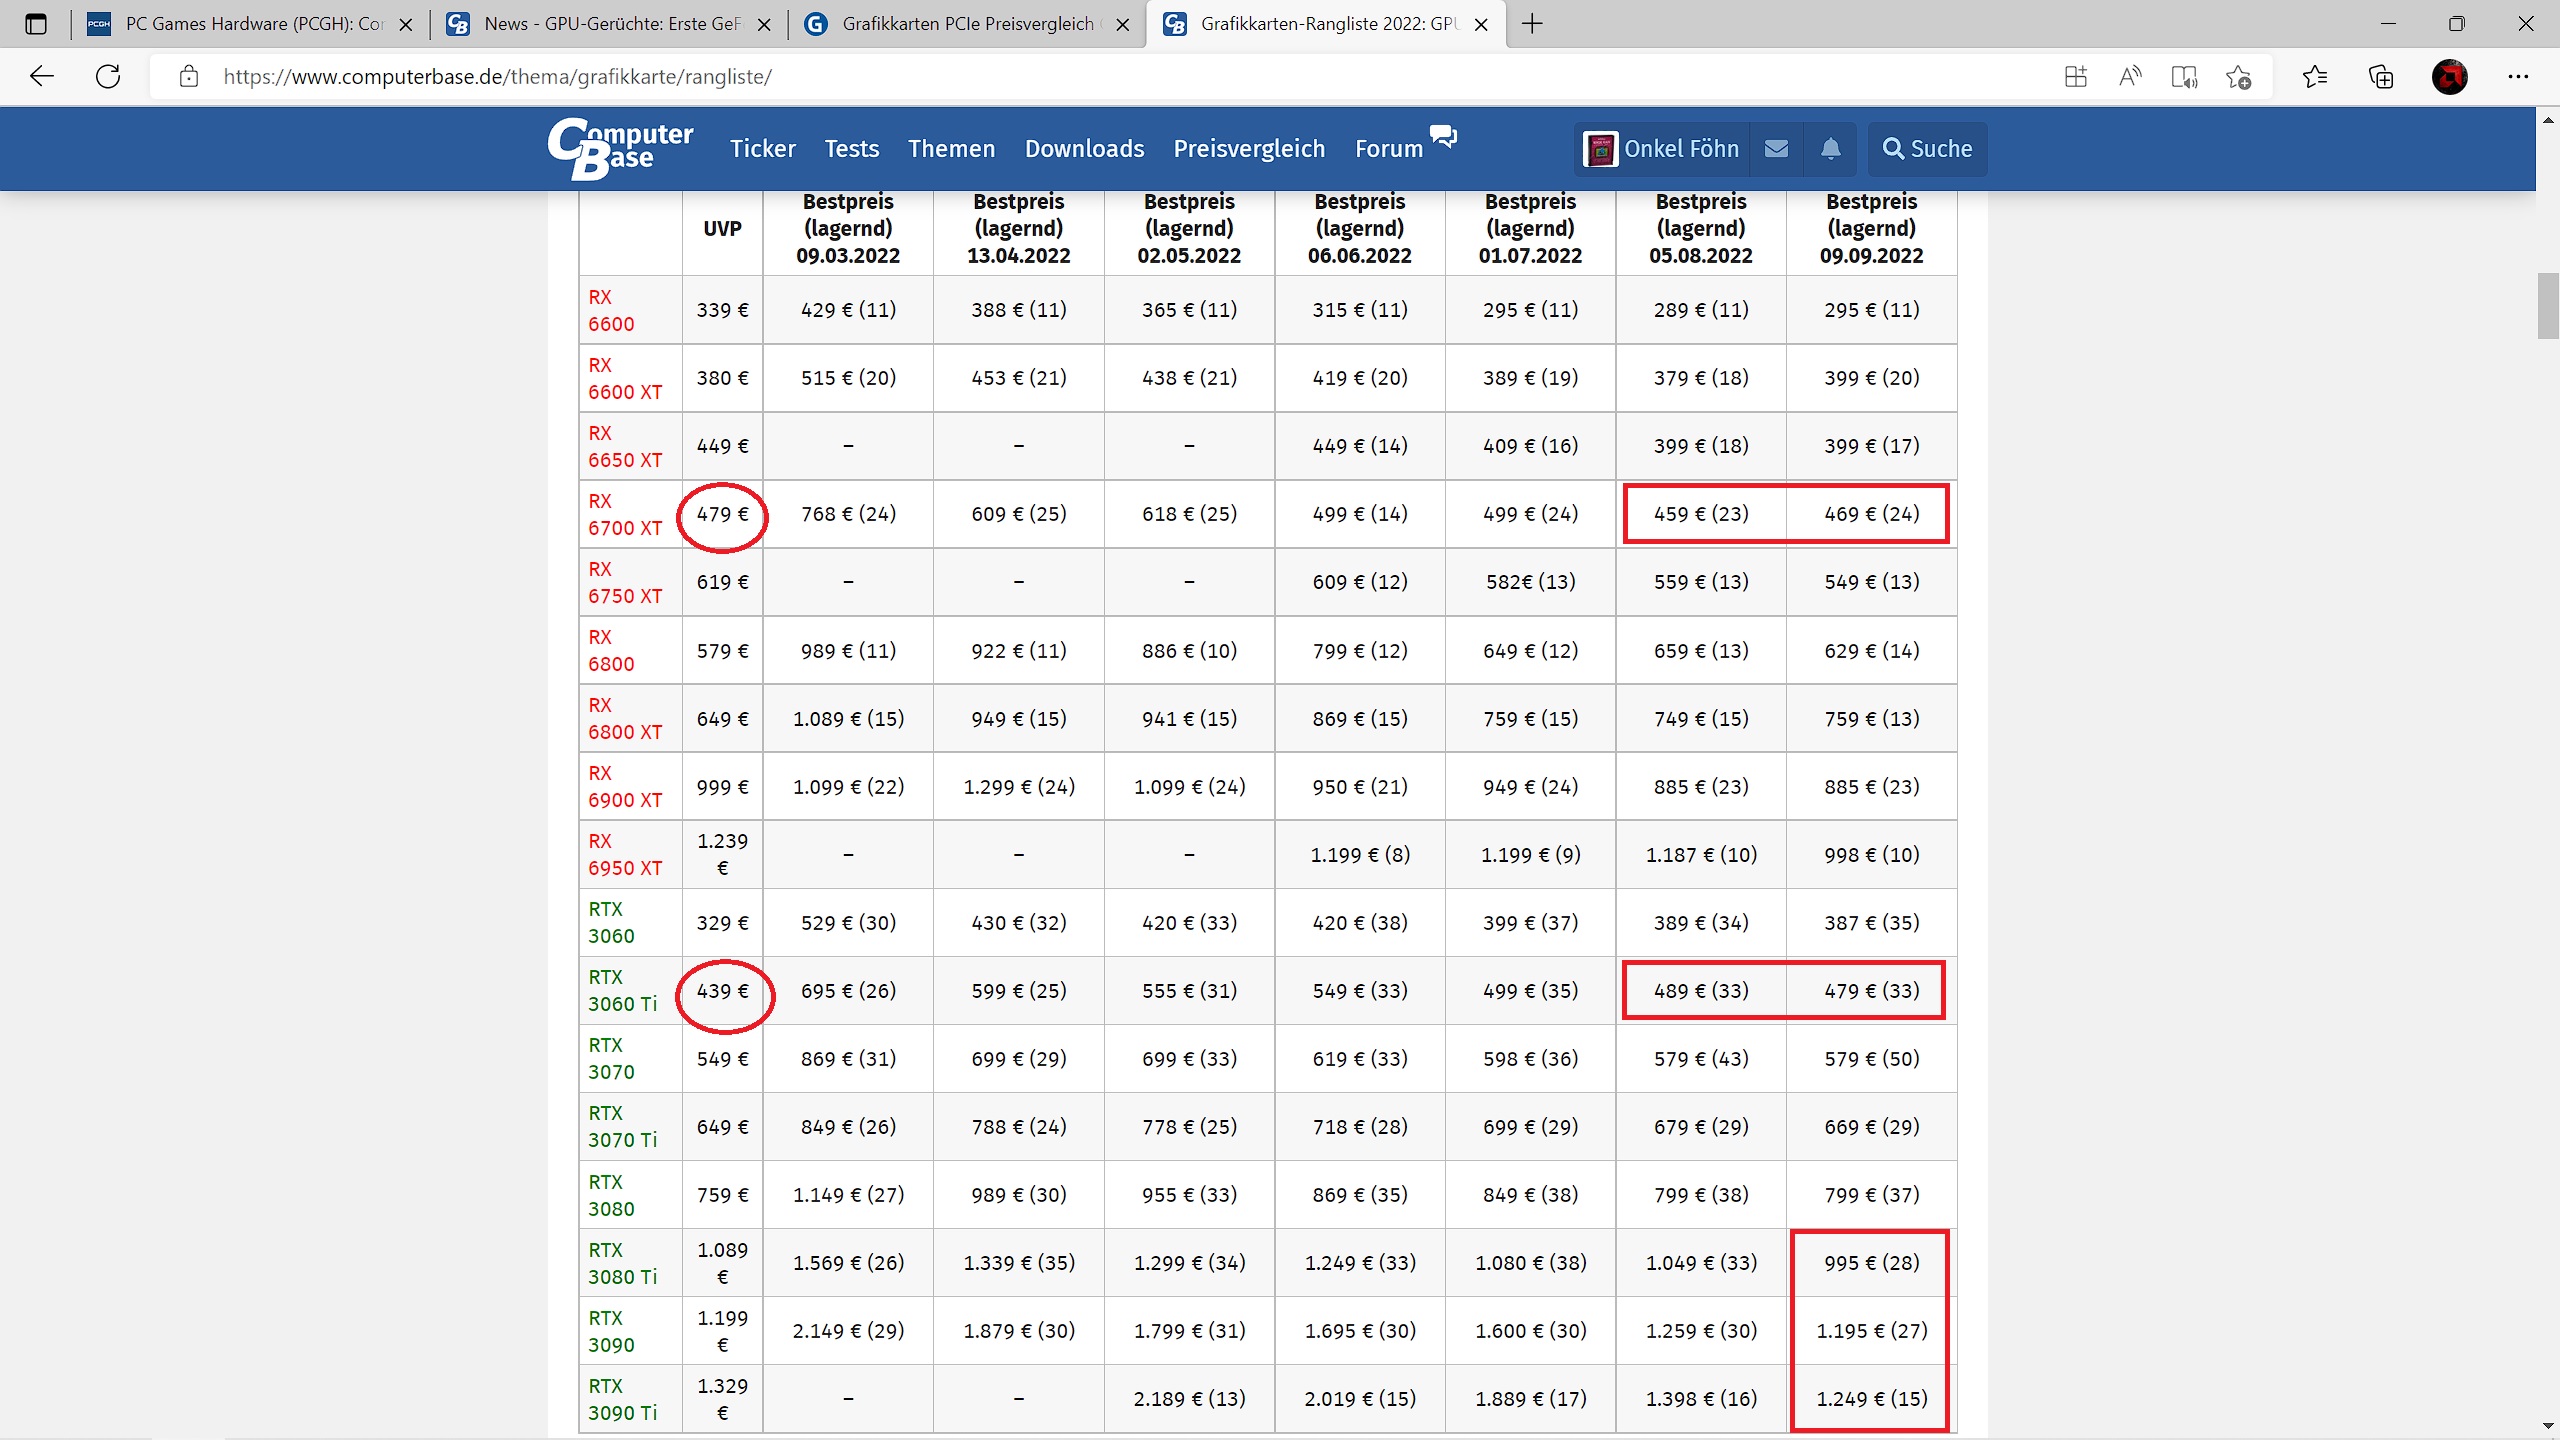The height and width of the screenshot is (1440, 2560).
Task: Open the Preisvergleich navigation item
Action: tap(1249, 149)
